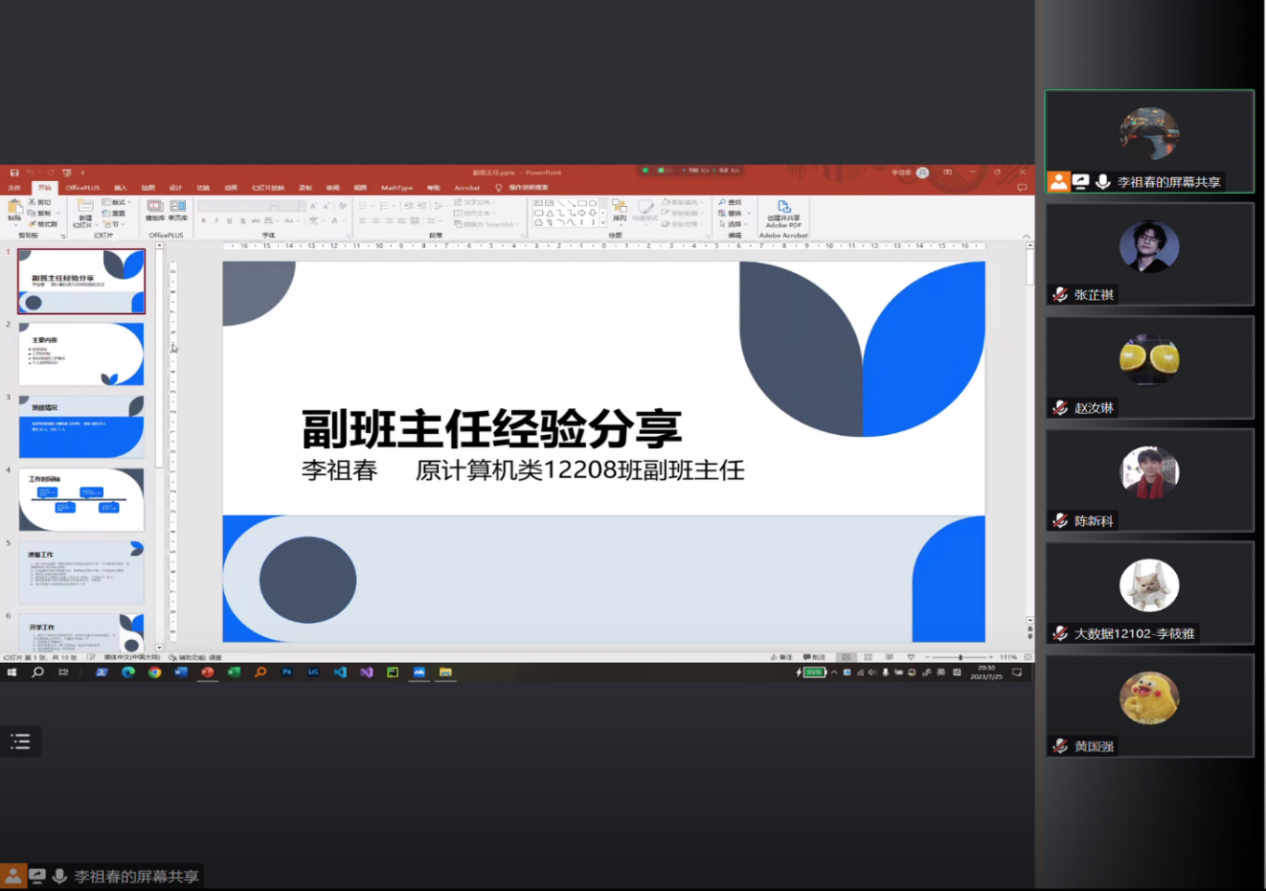Click the Save icon in quick access toolbar

[14, 172]
